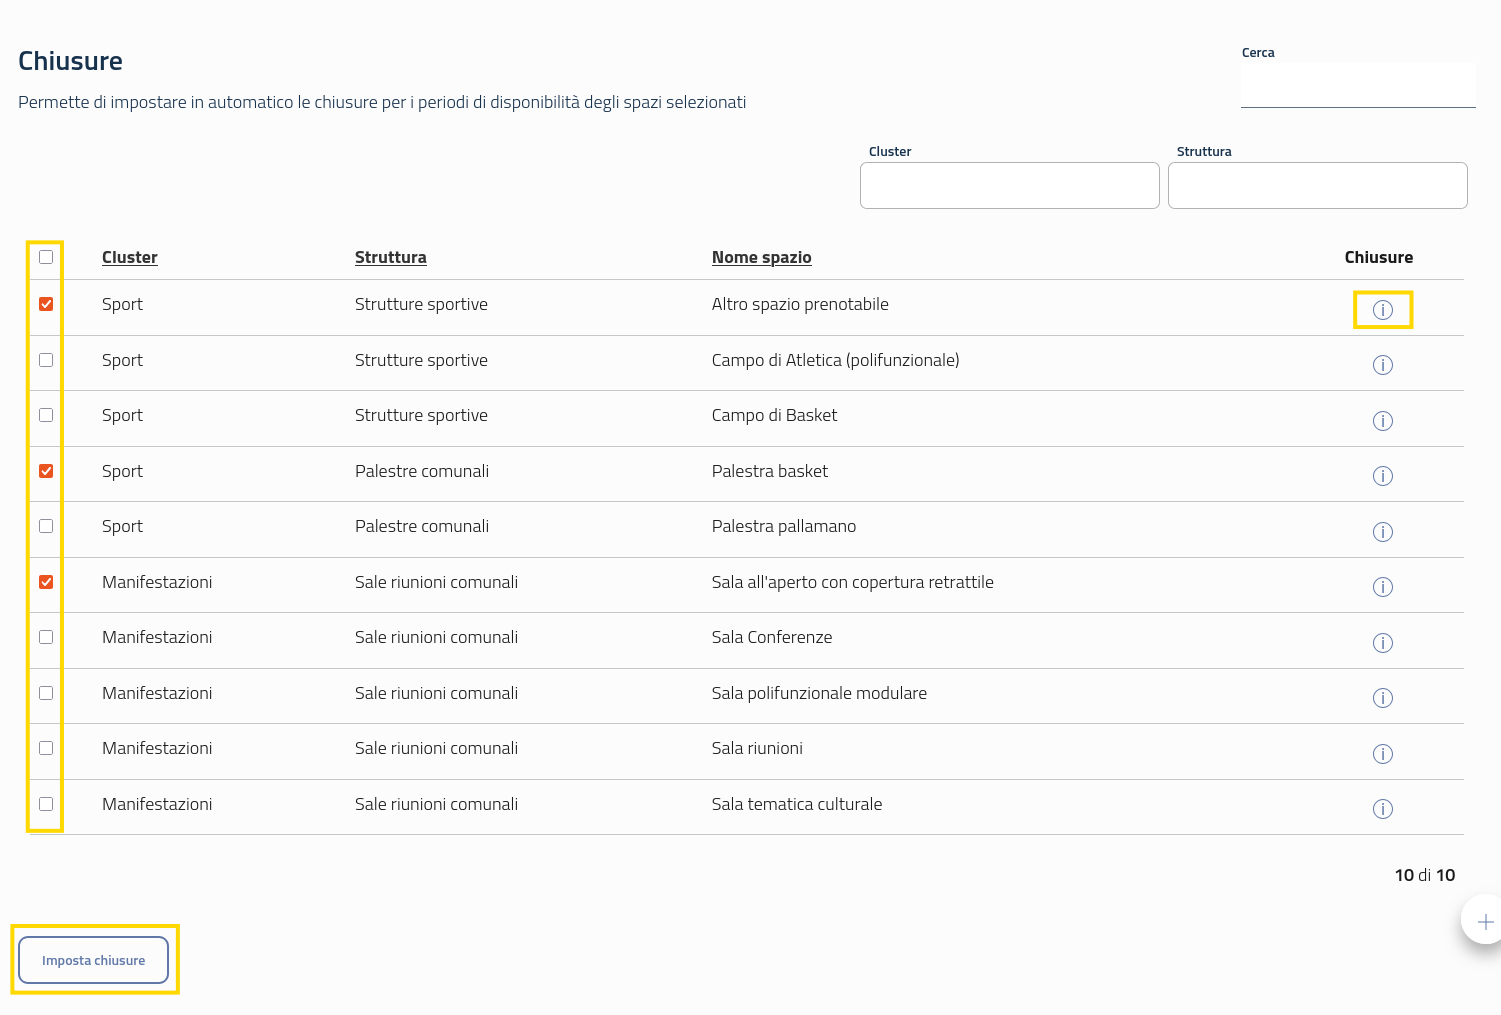The image size is (1501, 1015).
Task: Sort table by Struttura column header
Action: tap(390, 257)
